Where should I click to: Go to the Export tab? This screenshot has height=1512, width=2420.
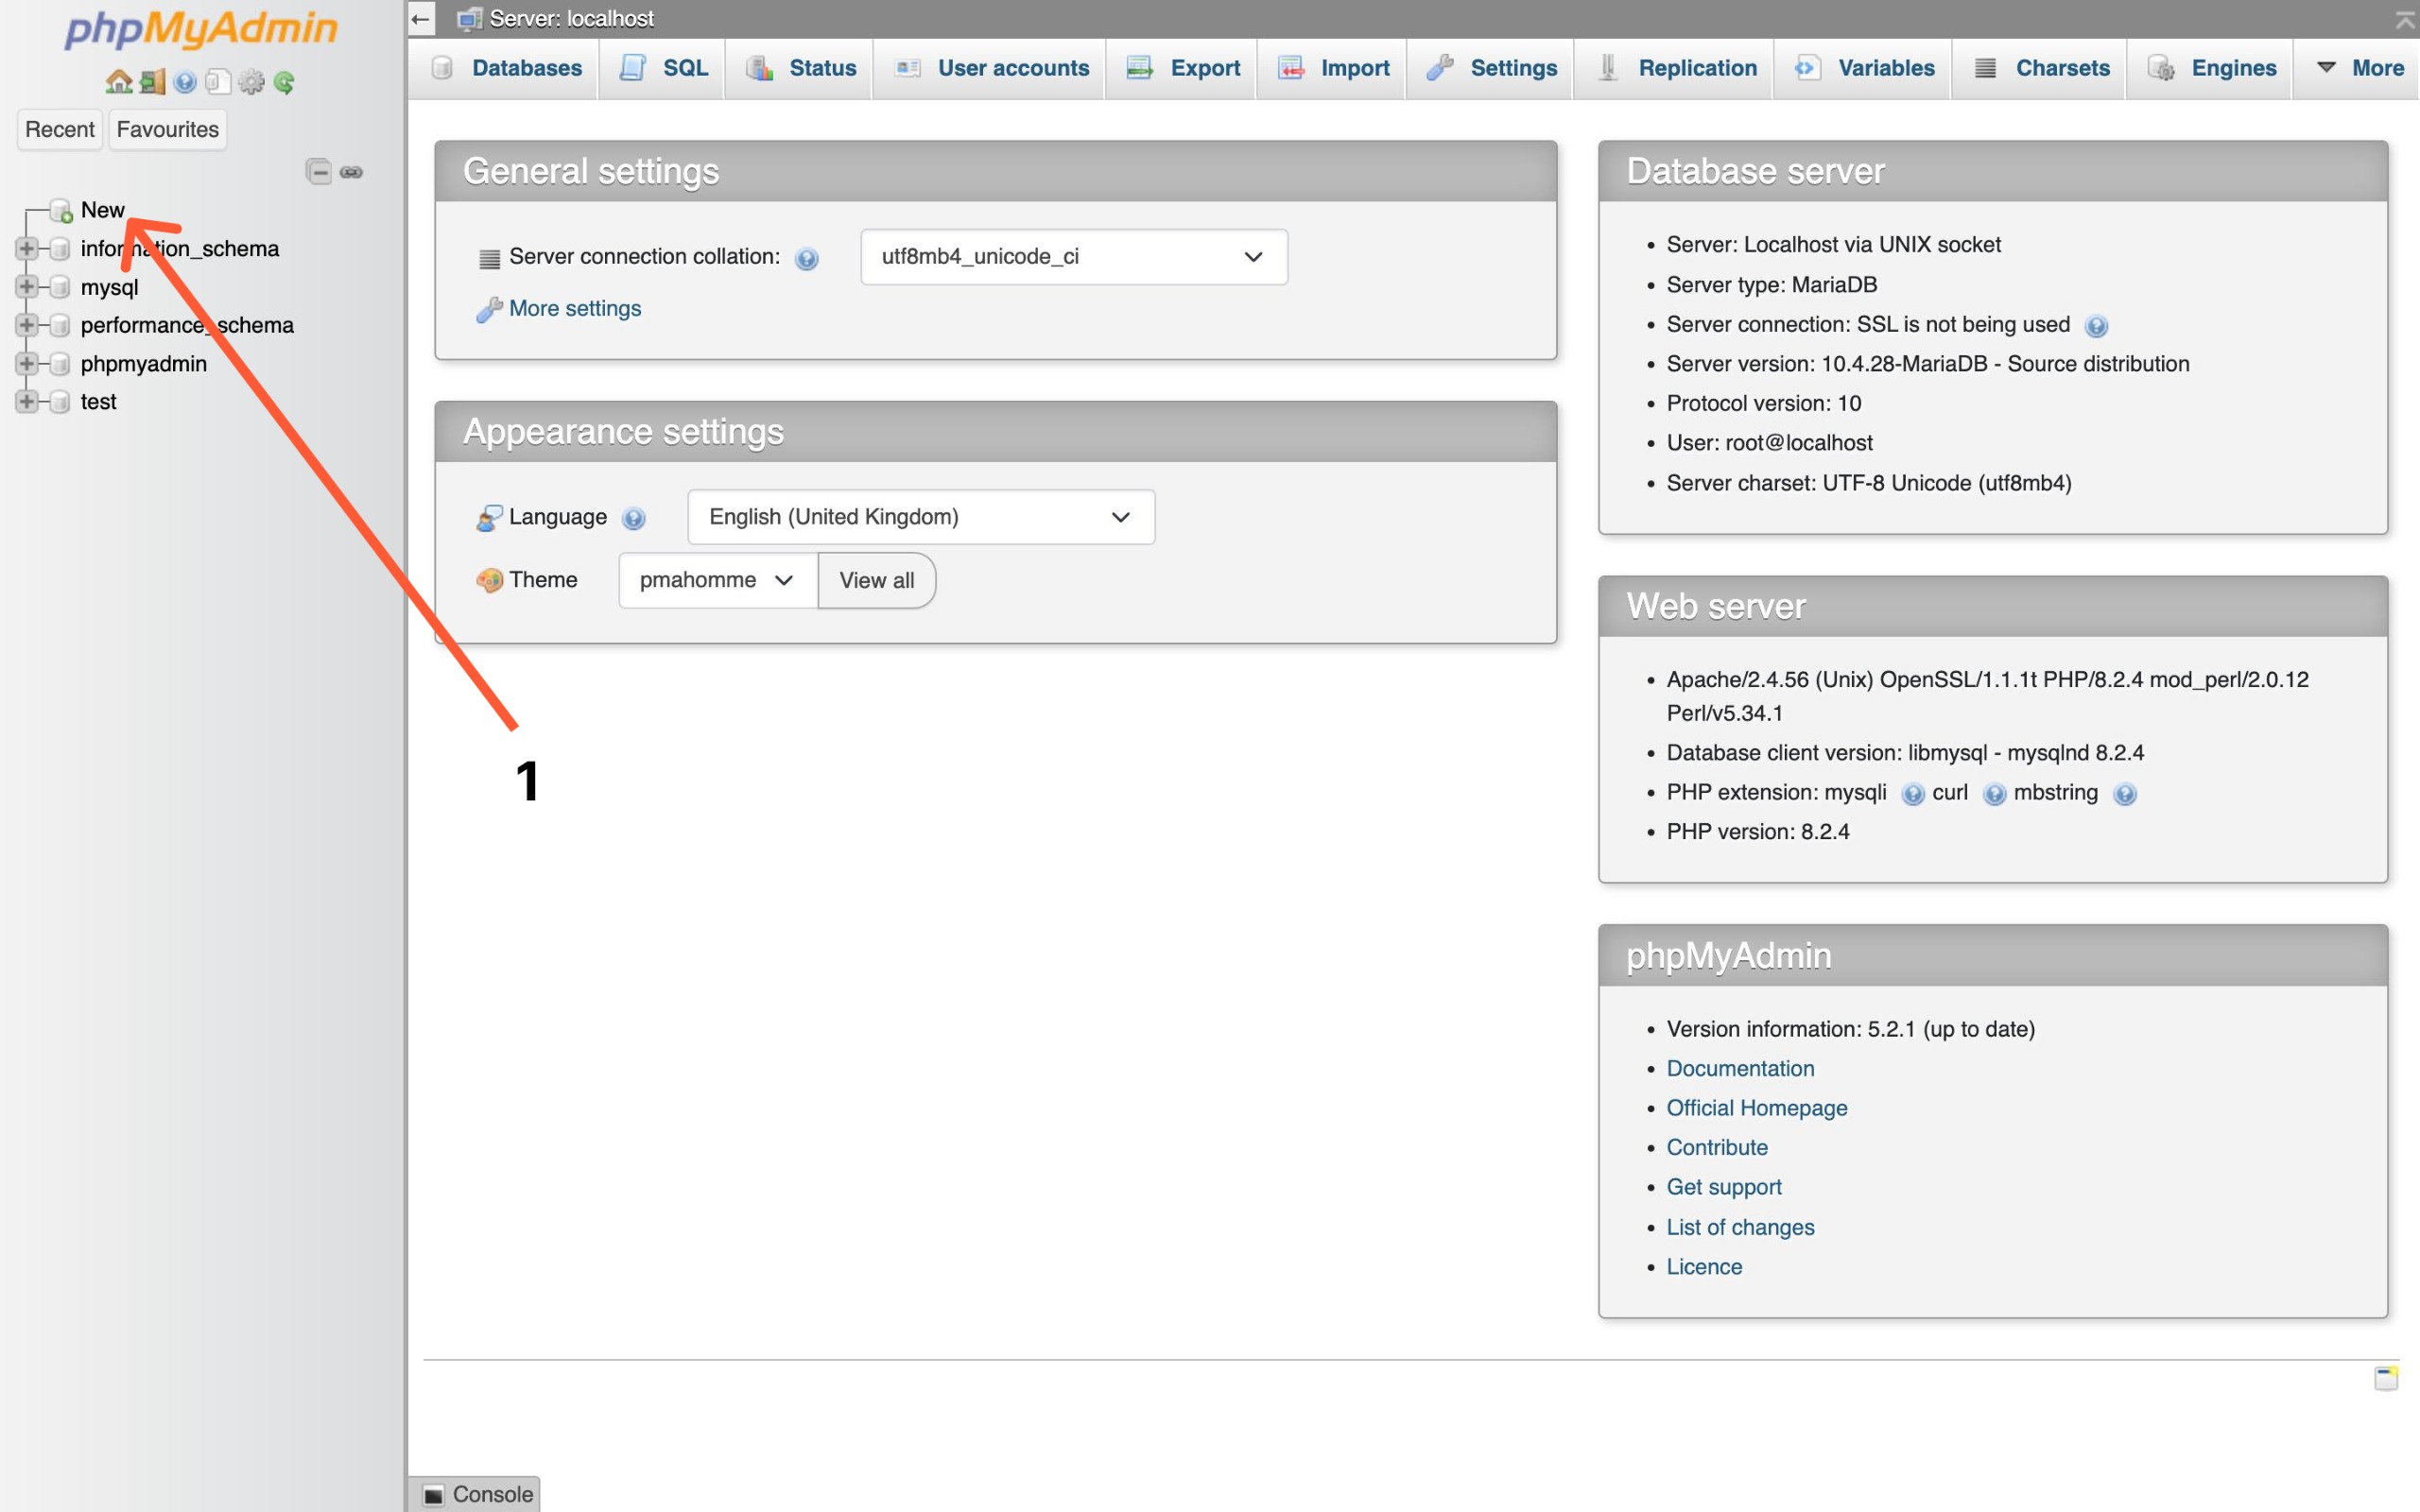point(1183,68)
